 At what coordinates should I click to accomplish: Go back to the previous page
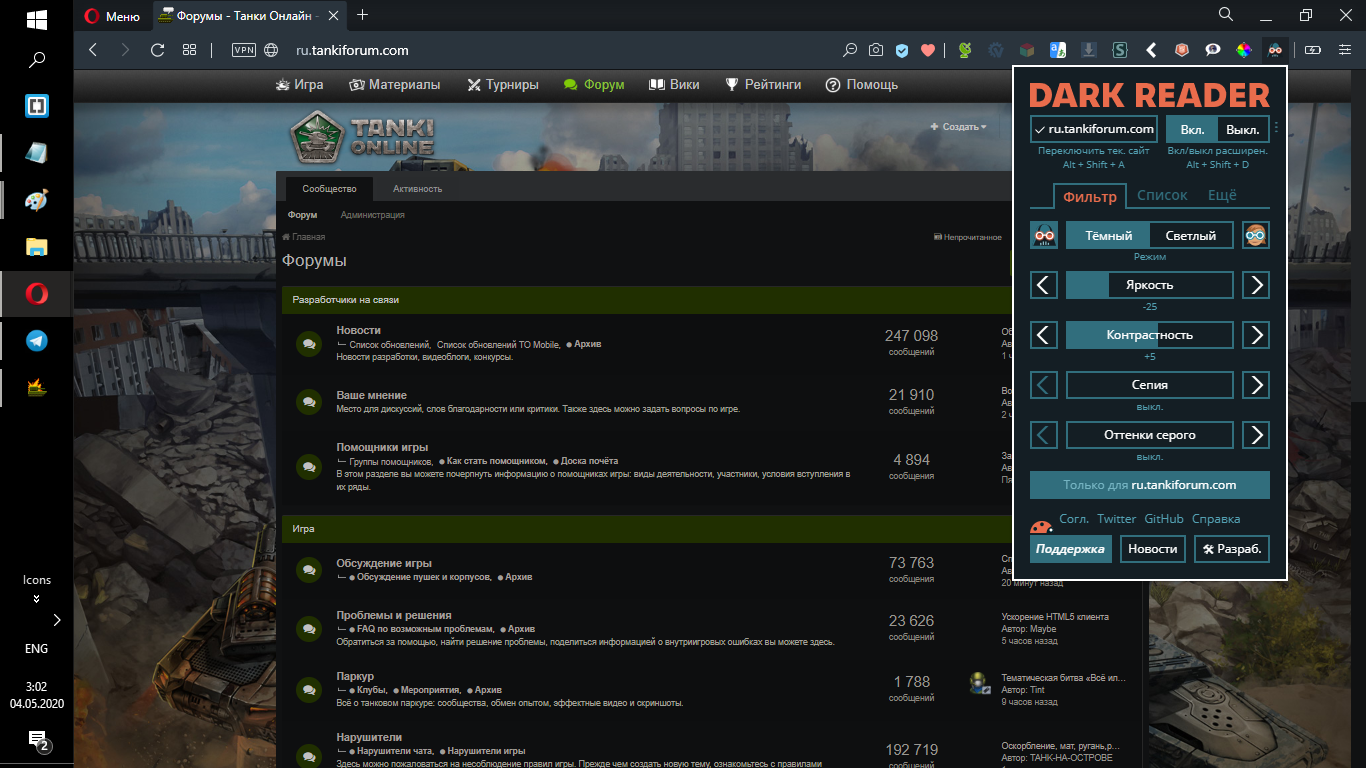tap(93, 50)
